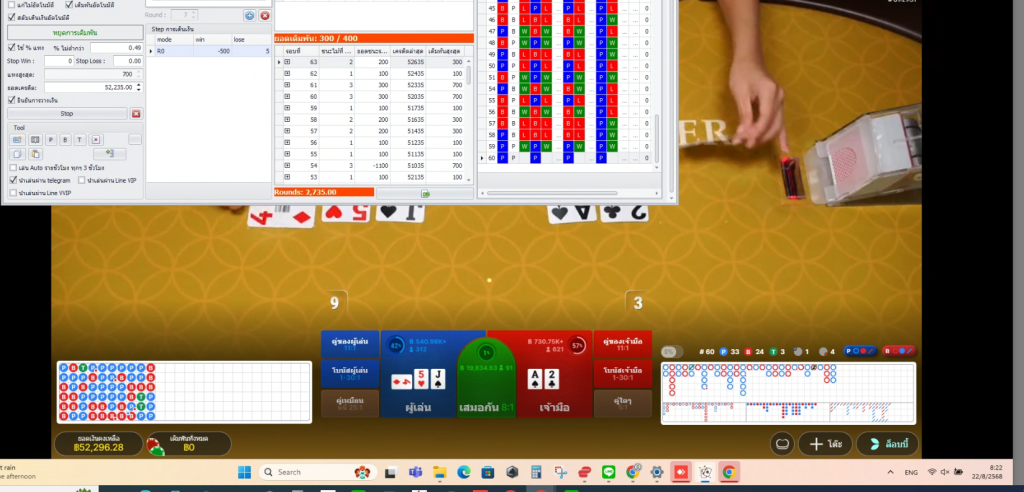Click the red delete step icon
Screen dimensions: 1024x492
(x=264, y=16)
